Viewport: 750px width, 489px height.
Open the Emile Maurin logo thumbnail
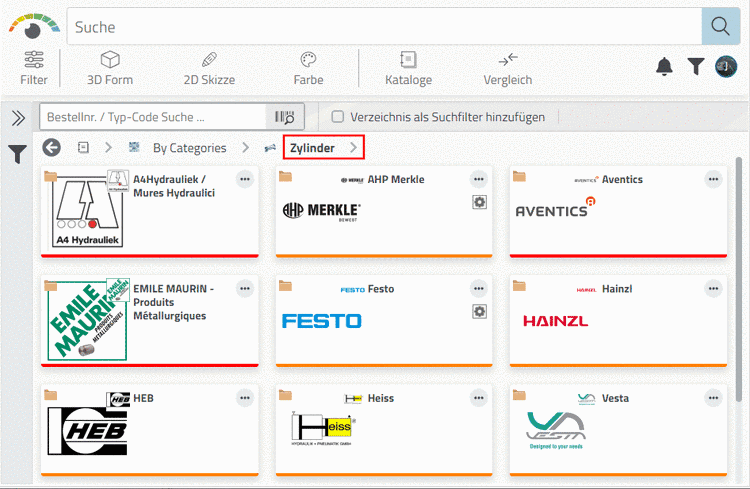coord(87,321)
